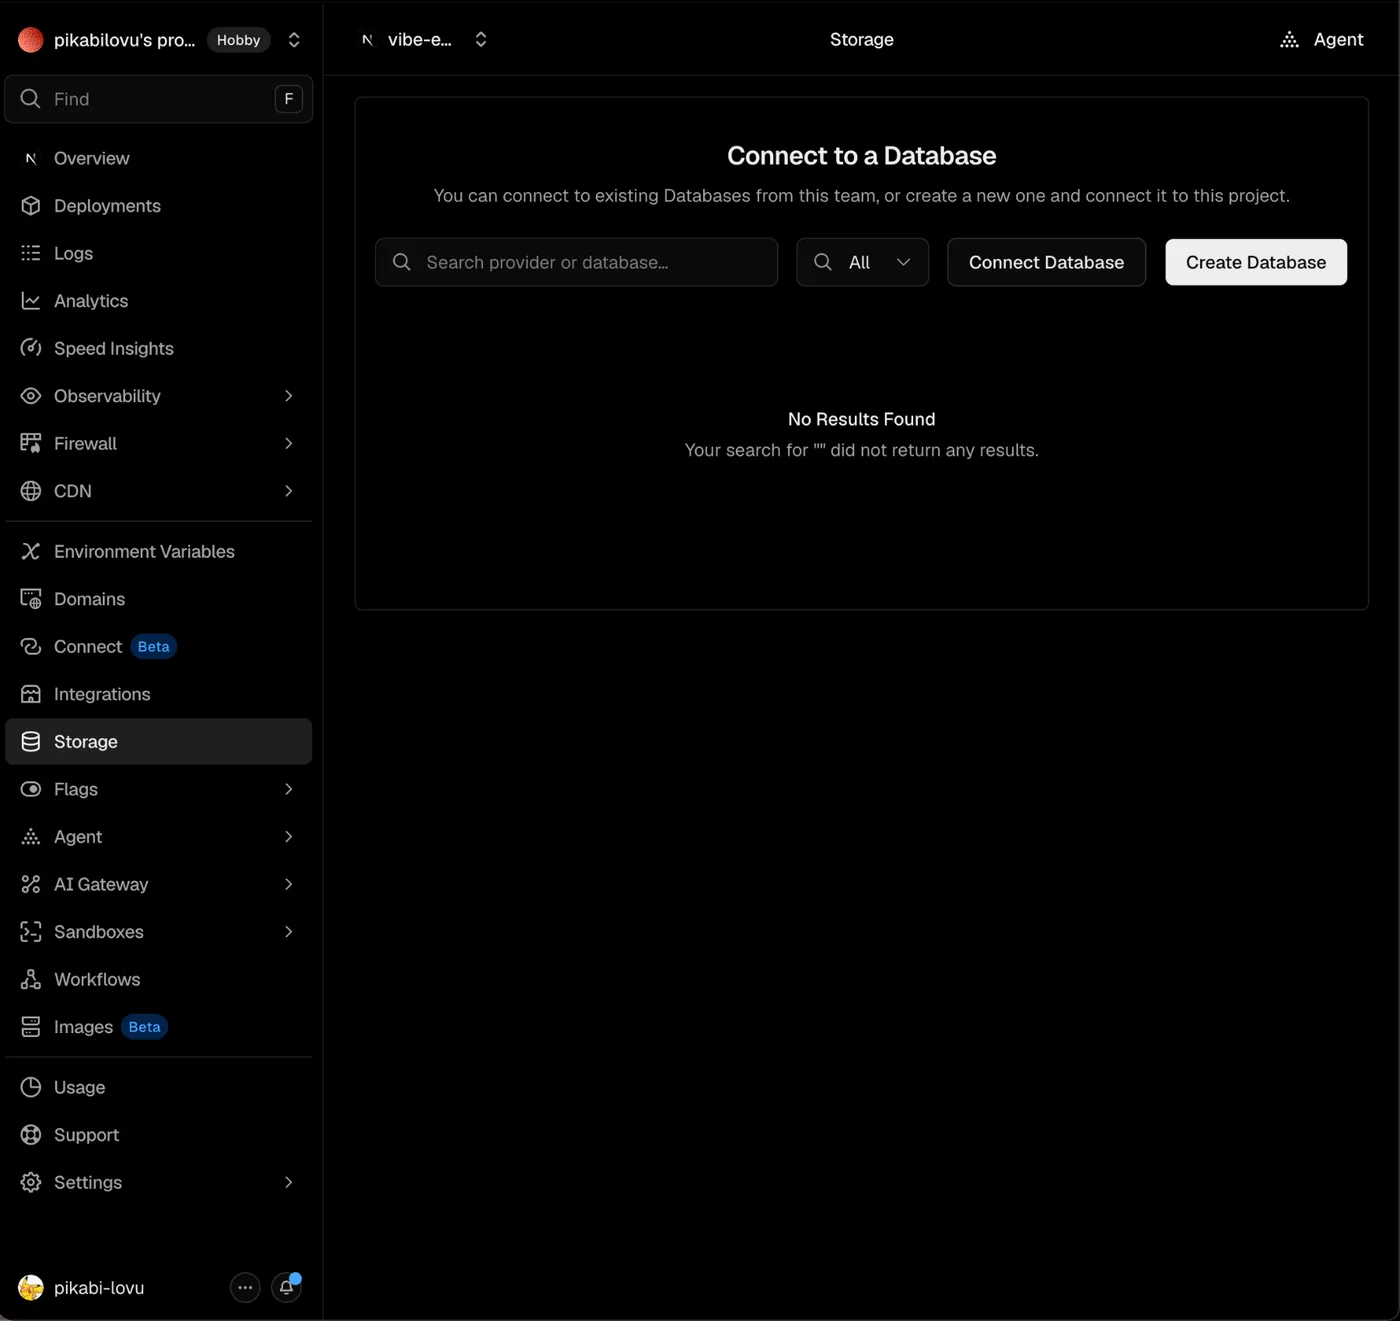The width and height of the screenshot is (1400, 1321).
Task: Open the team switcher arrows
Action: point(294,40)
